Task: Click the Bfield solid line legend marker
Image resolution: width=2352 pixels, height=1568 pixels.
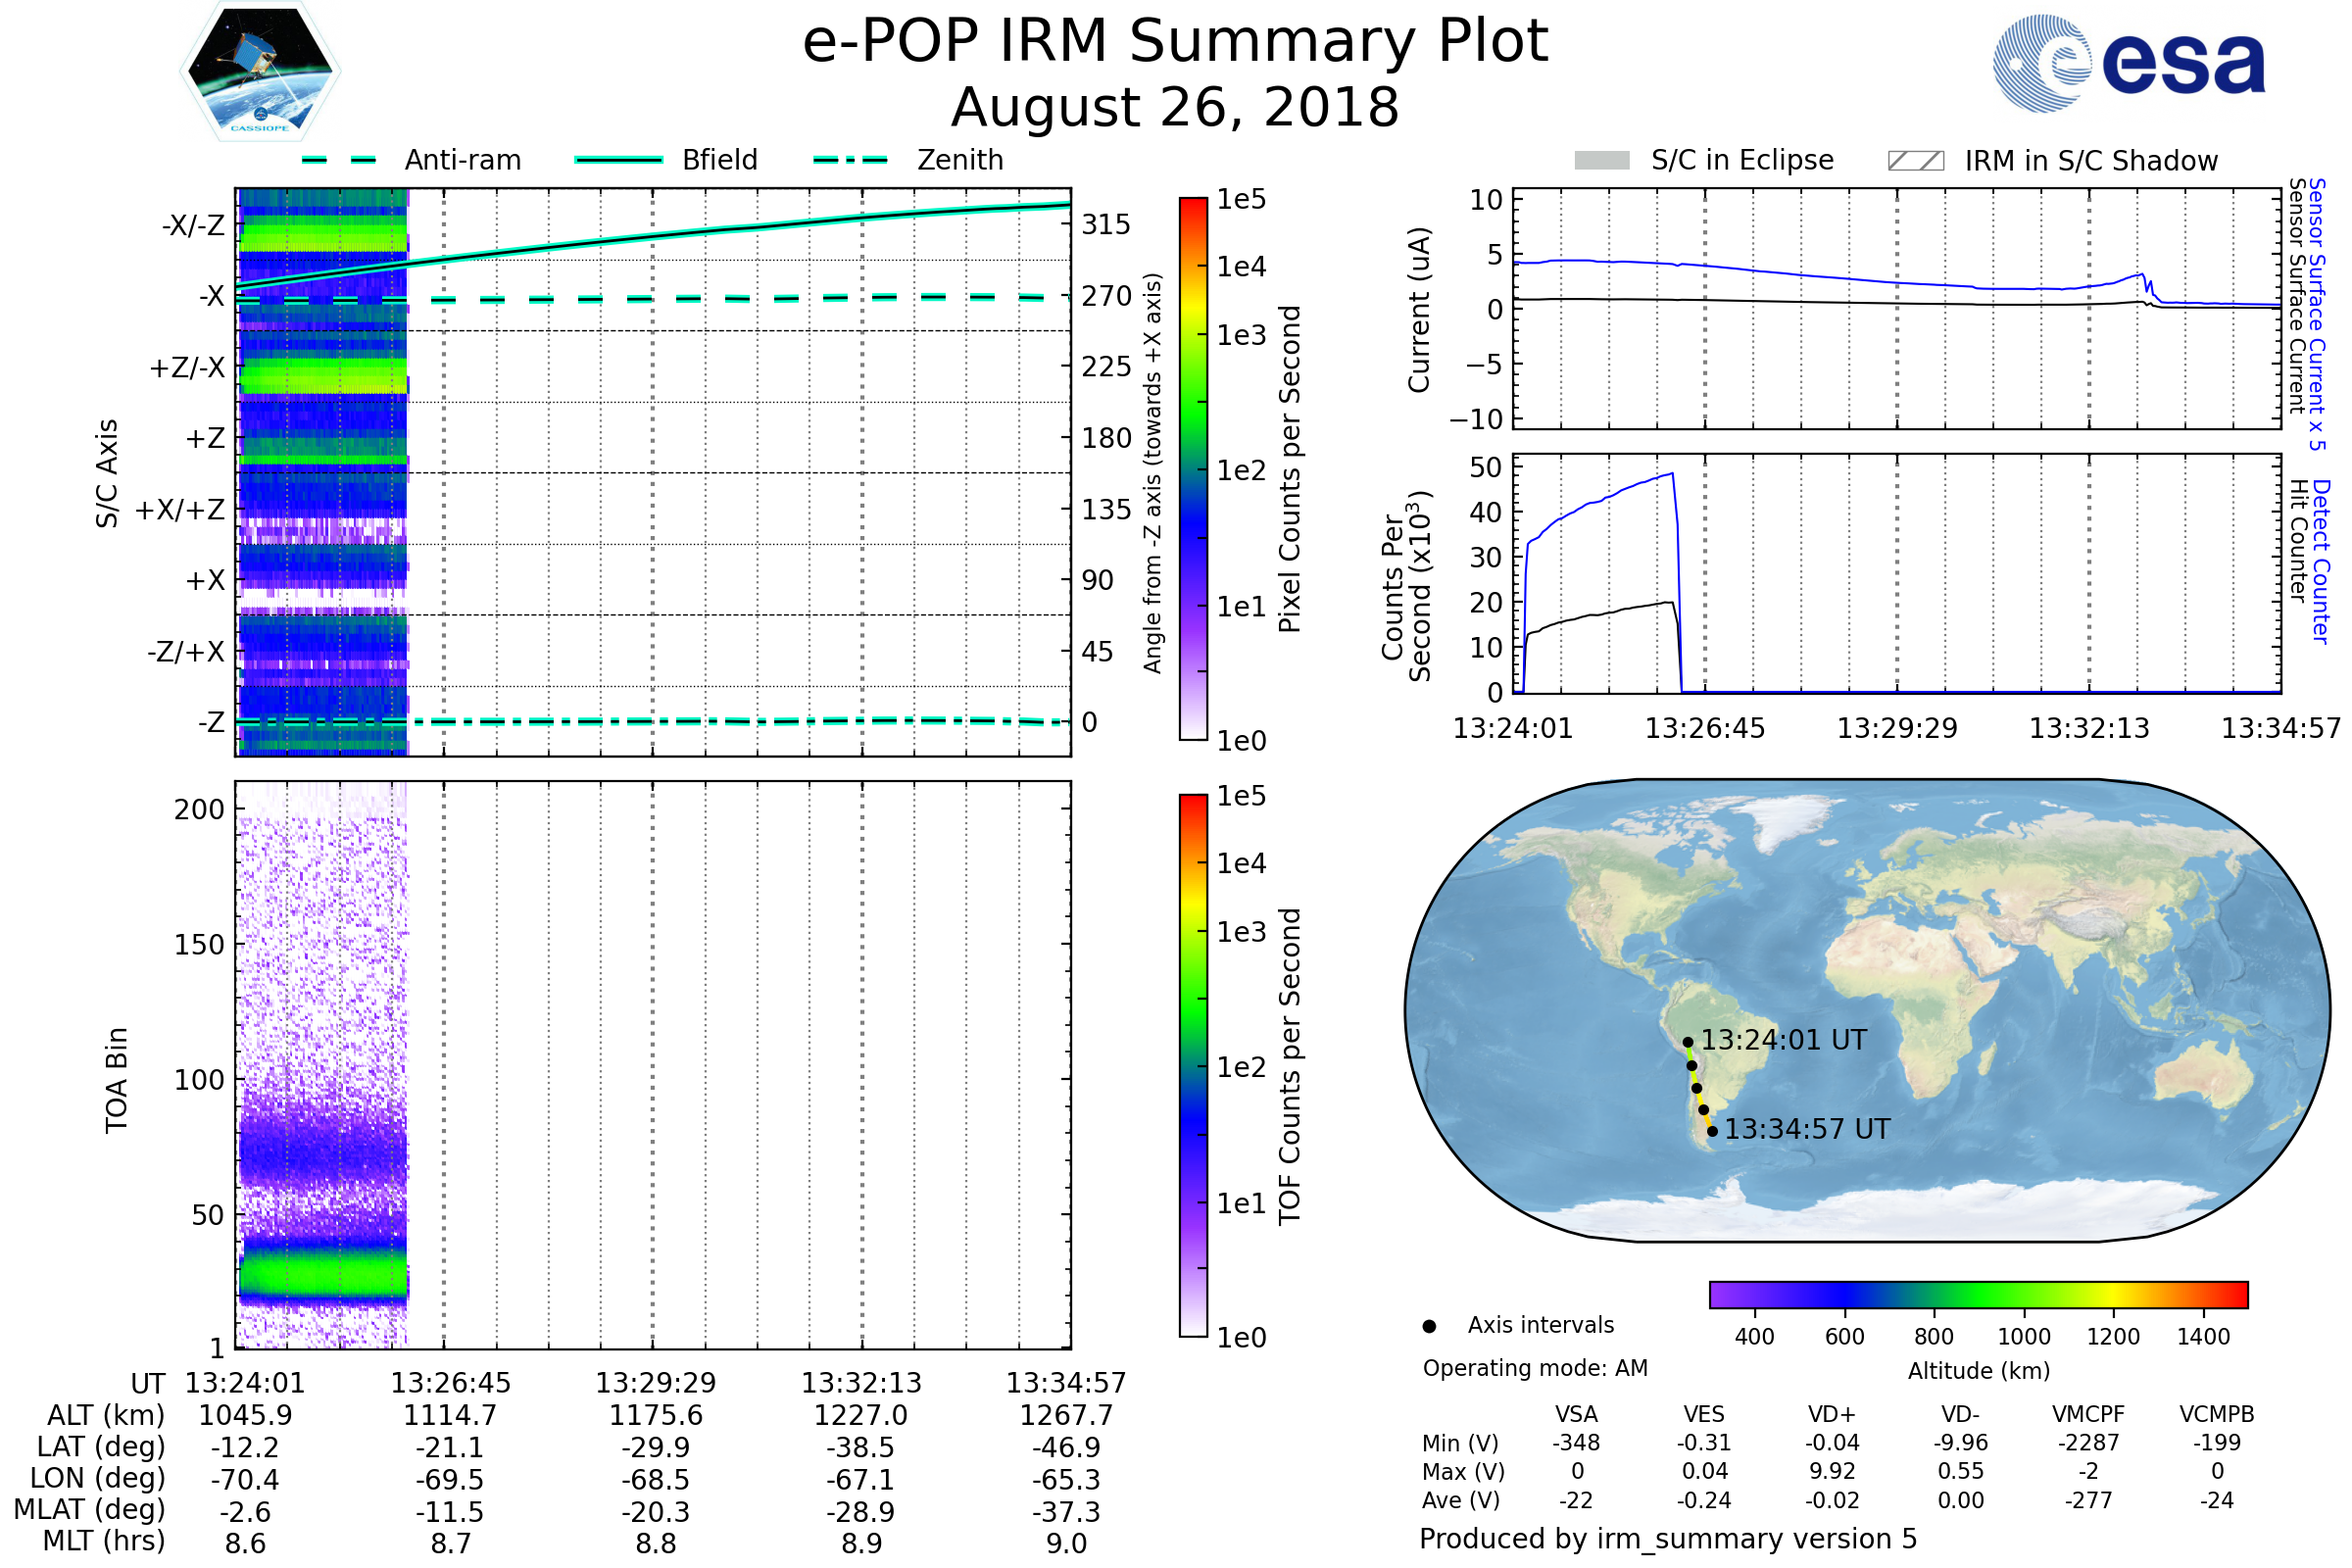Action: pos(618,160)
